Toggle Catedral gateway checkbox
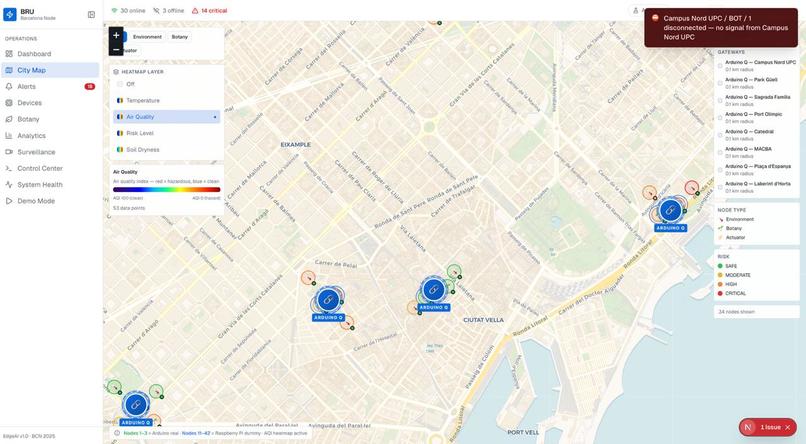This screenshot has width=806, height=444. (x=720, y=135)
